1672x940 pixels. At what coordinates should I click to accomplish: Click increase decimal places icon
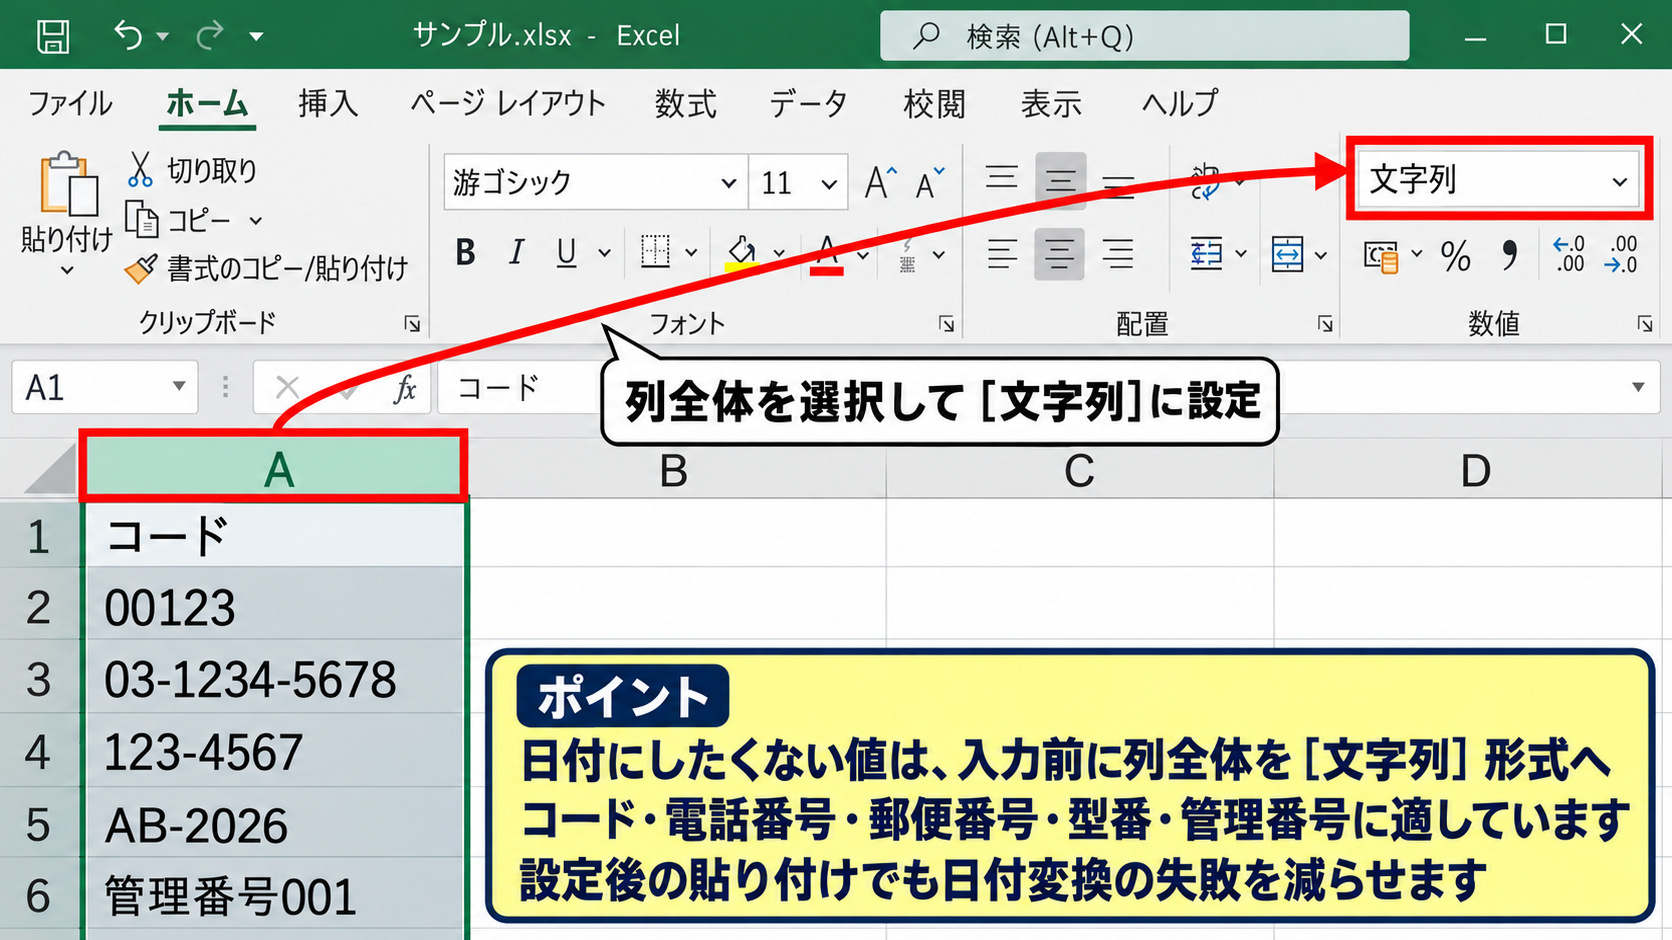(1568, 254)
